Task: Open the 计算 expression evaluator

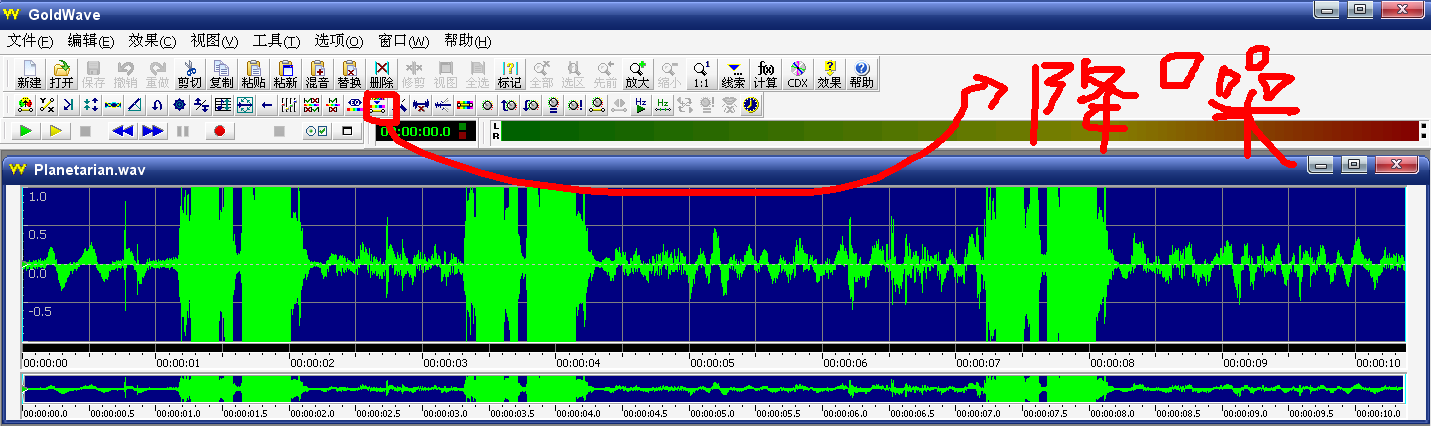Action: (766, 74)
